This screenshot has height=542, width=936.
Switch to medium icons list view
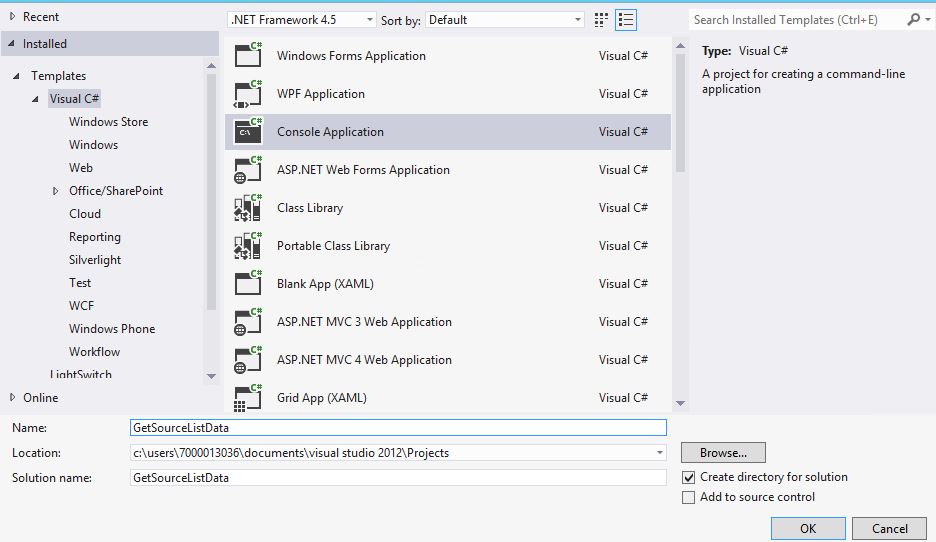pos(627,19)
